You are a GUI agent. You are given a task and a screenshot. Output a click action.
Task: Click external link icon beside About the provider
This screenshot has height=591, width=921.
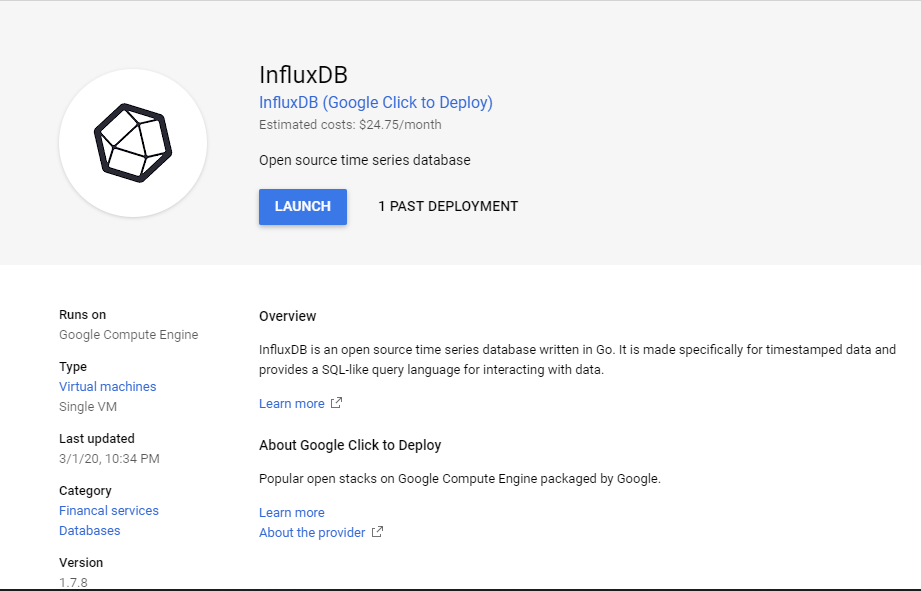(378, 532)
